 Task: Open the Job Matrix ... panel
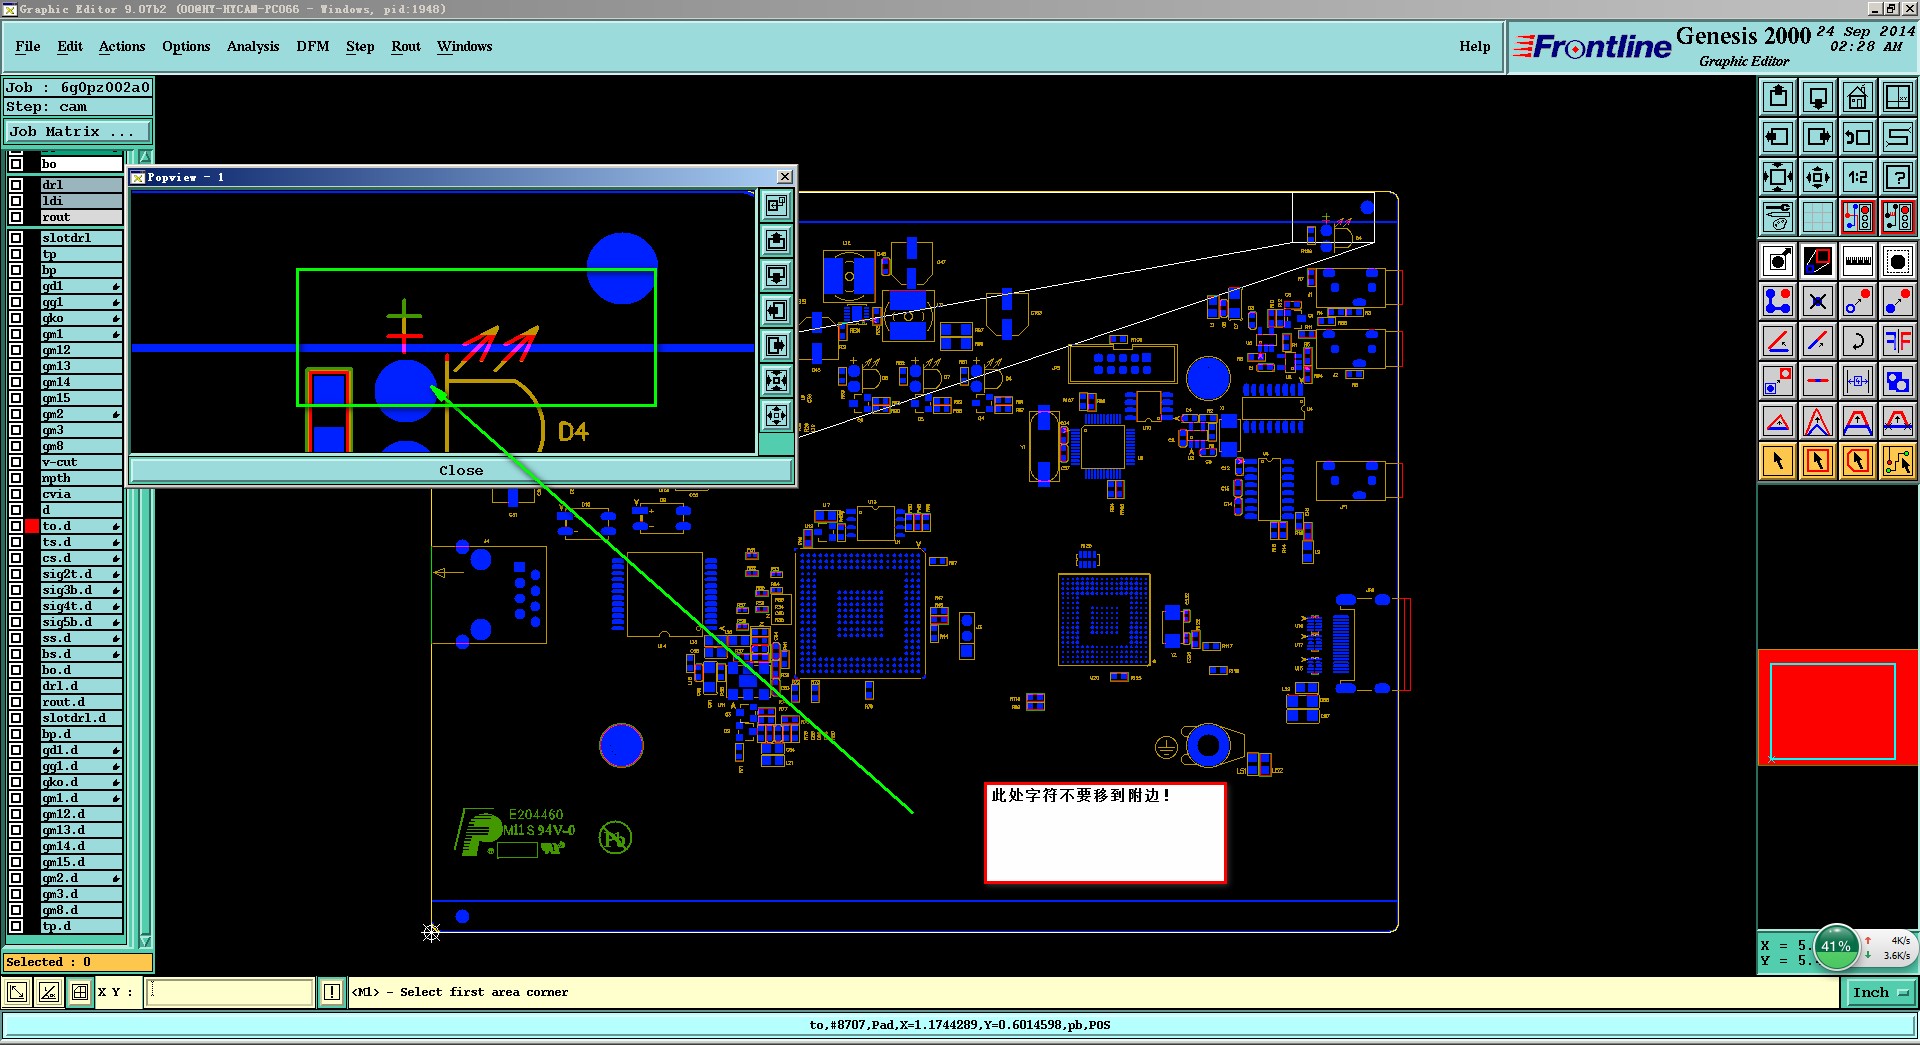coord(78,131)
